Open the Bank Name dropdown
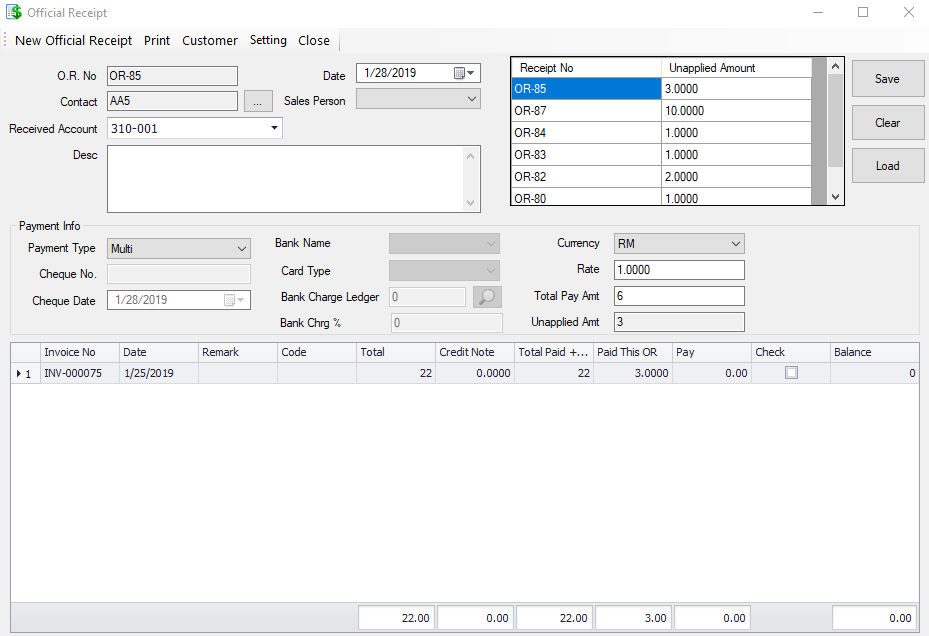 pos(491,243)
